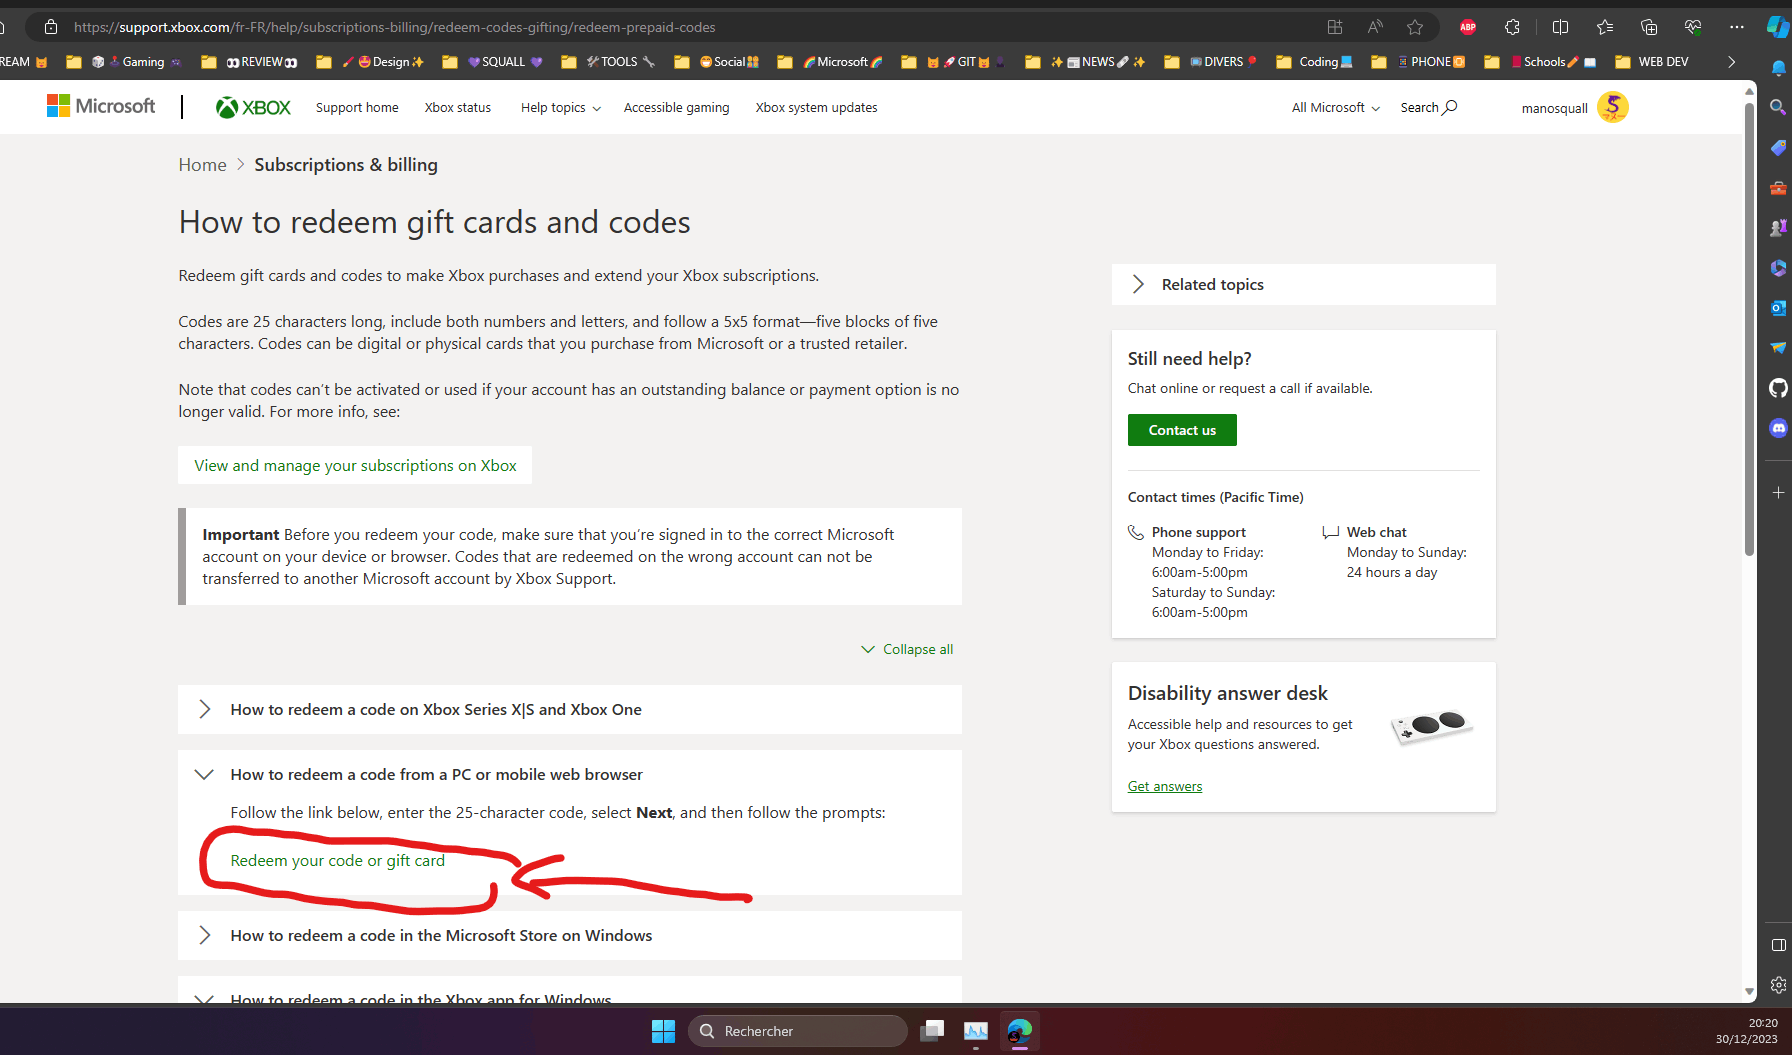Click the Rechercher taskbar search box
Image resolution: width=1792 pixels, height=1055 pixels.
coord(797,1031)
